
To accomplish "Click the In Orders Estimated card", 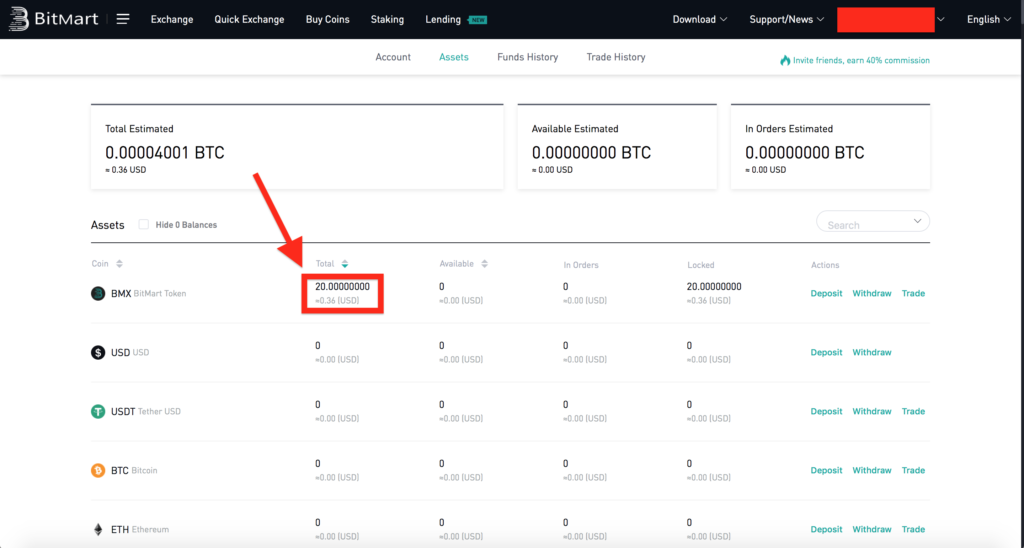I will (x=830, y=147).
